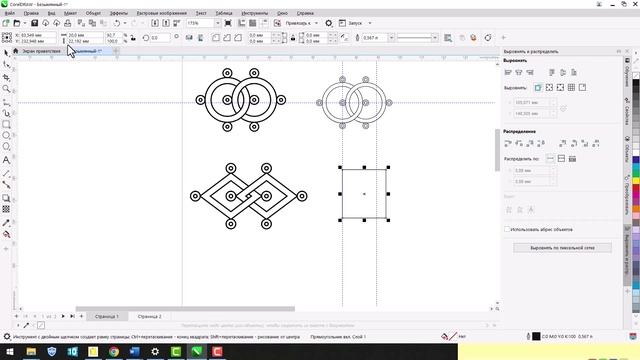This screenshot has height=360, width=640.
Task: Open the Растровые изображения menu
Action: coord(162,13)
